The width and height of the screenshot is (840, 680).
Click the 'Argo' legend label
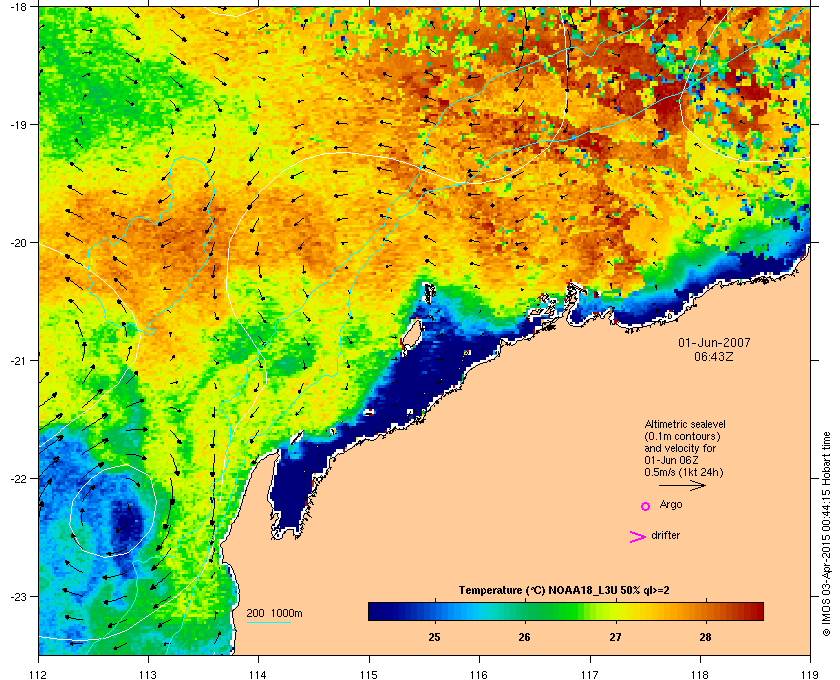pos(671,504)
